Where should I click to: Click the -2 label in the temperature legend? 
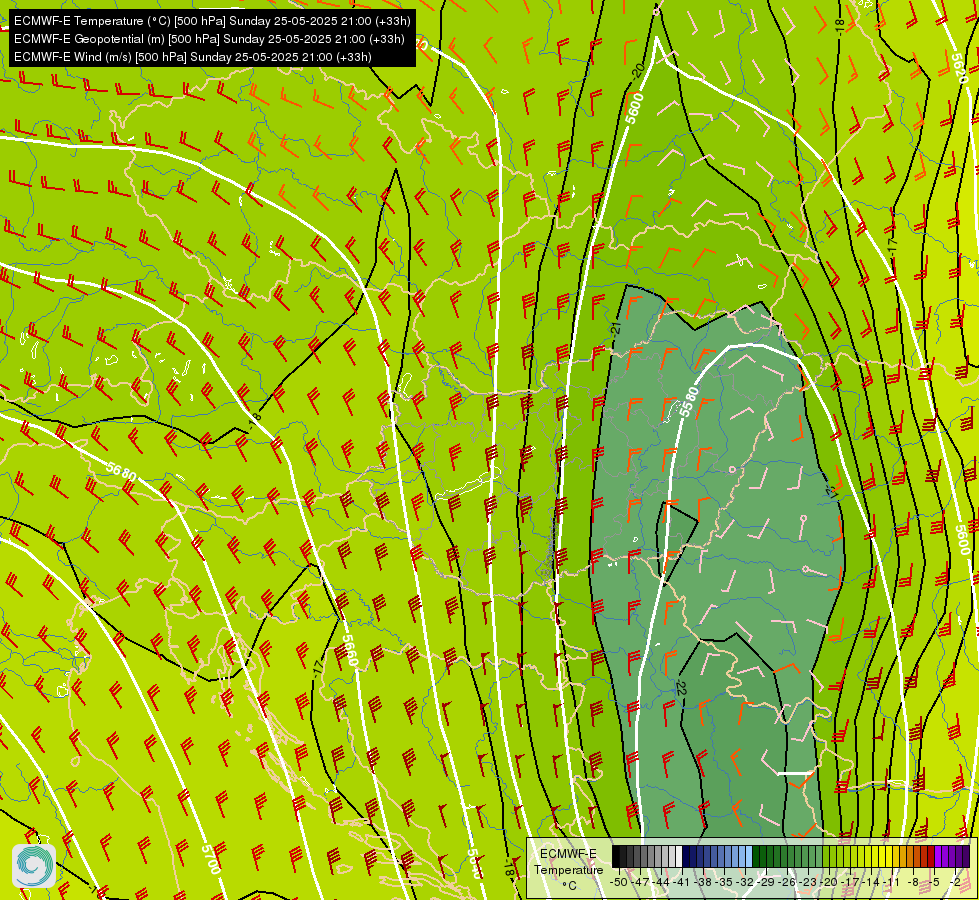tap(955, 882)
